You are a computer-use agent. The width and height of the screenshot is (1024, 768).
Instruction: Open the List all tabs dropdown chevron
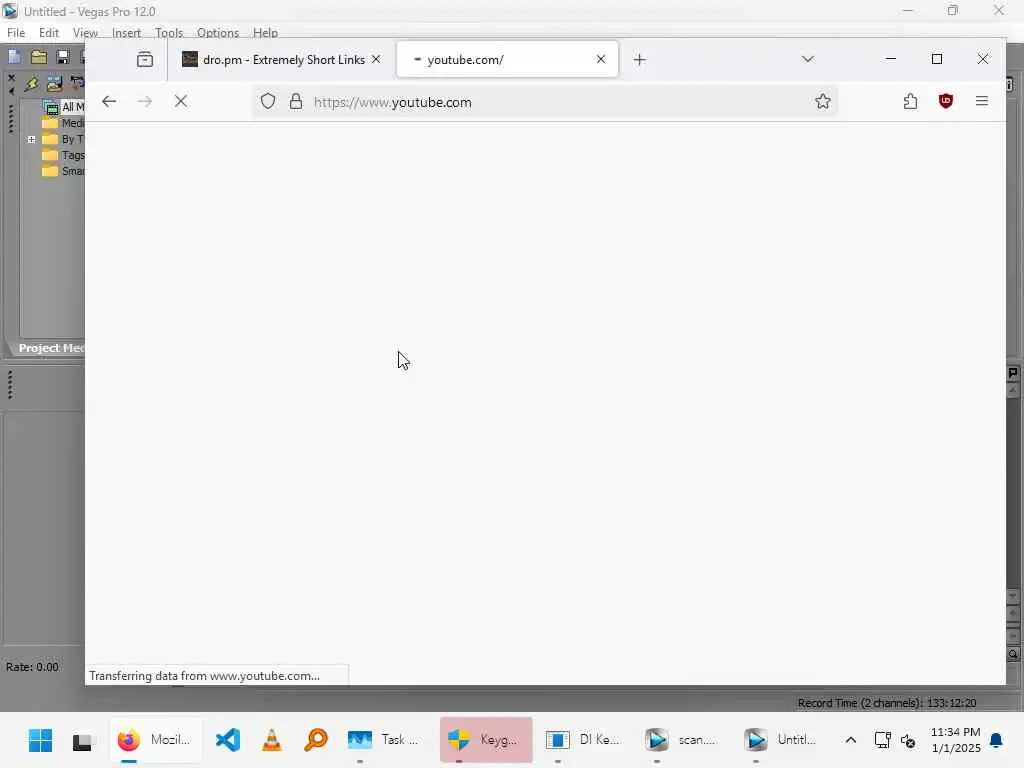coord(808,59)
